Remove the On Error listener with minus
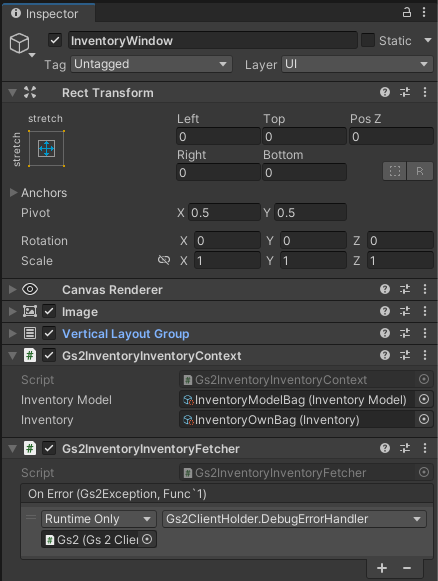Screen dimensions: 438x581 pyautogui.click(x=407, y=568)
